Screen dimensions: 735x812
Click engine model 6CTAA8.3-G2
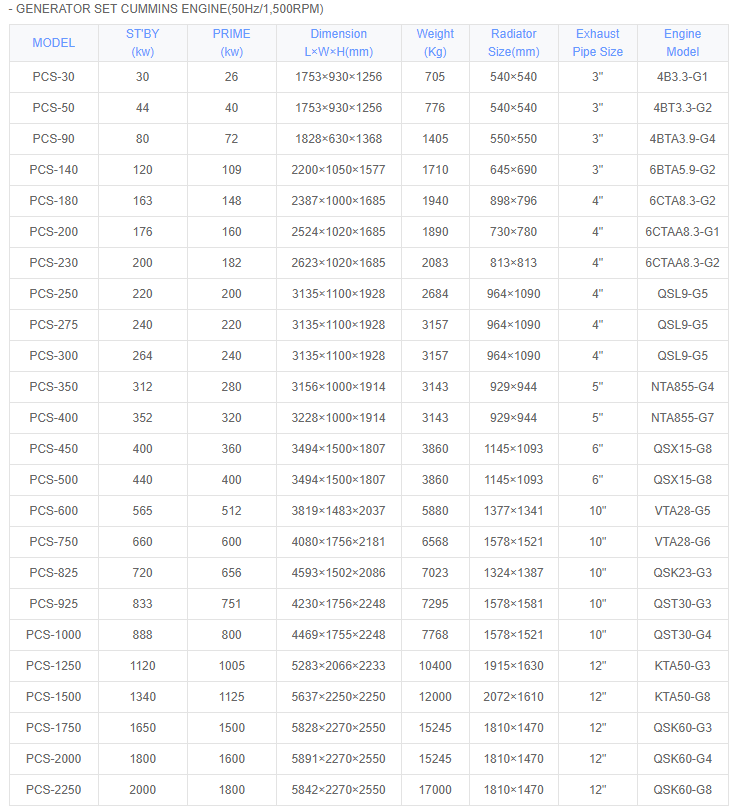click(x=683, y=263)
